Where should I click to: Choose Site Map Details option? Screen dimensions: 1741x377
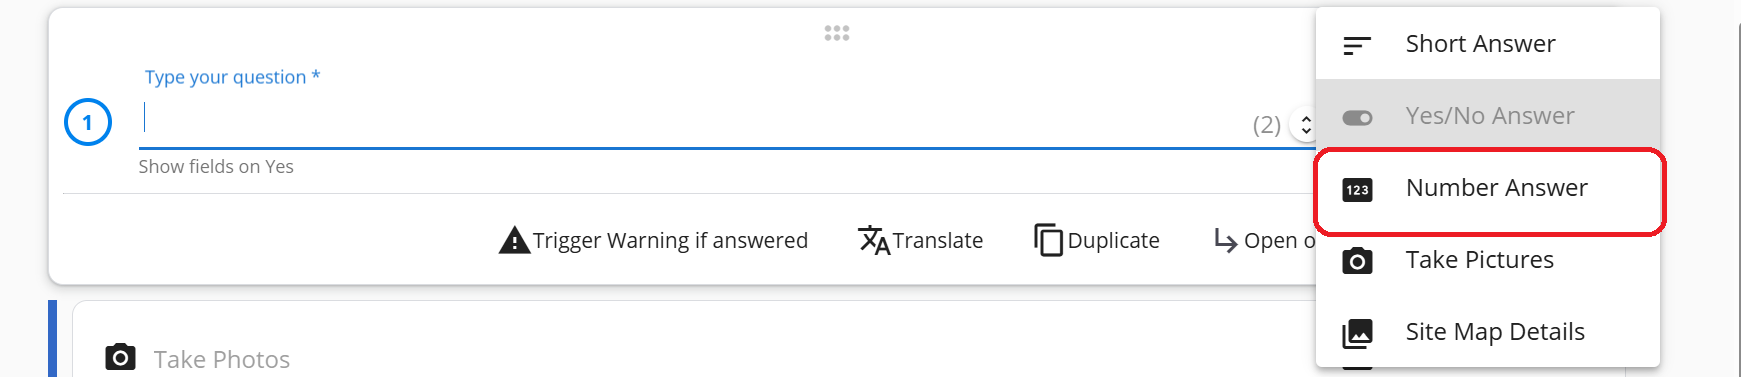(1487, 332)
